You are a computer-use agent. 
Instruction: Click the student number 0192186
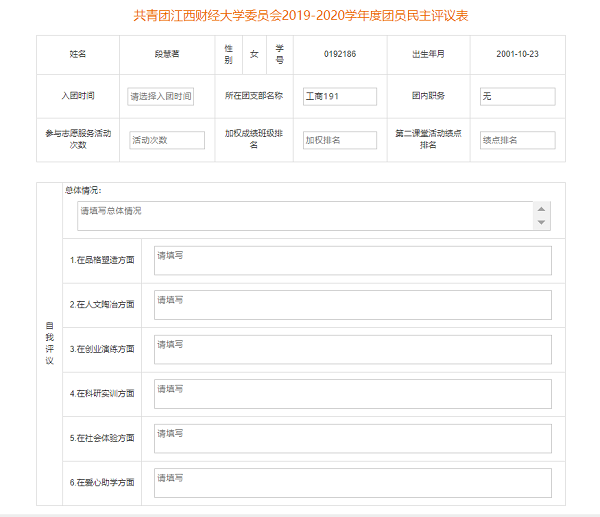[340, 54]
